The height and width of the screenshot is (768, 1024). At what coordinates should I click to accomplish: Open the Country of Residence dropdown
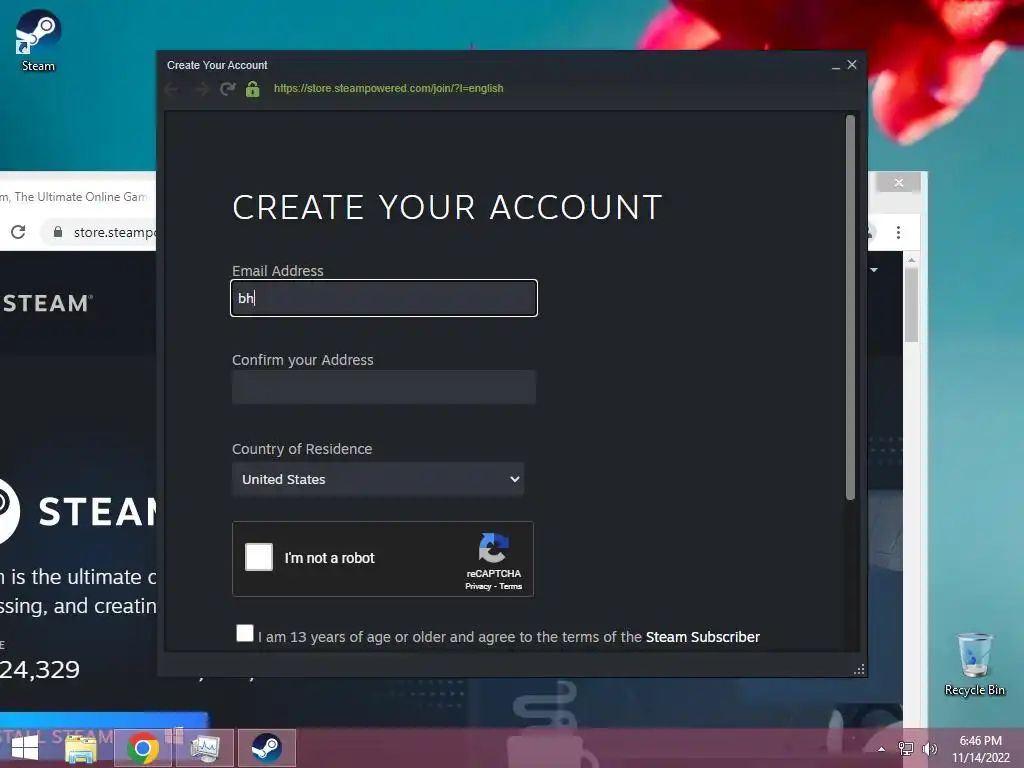pos(378,479)
